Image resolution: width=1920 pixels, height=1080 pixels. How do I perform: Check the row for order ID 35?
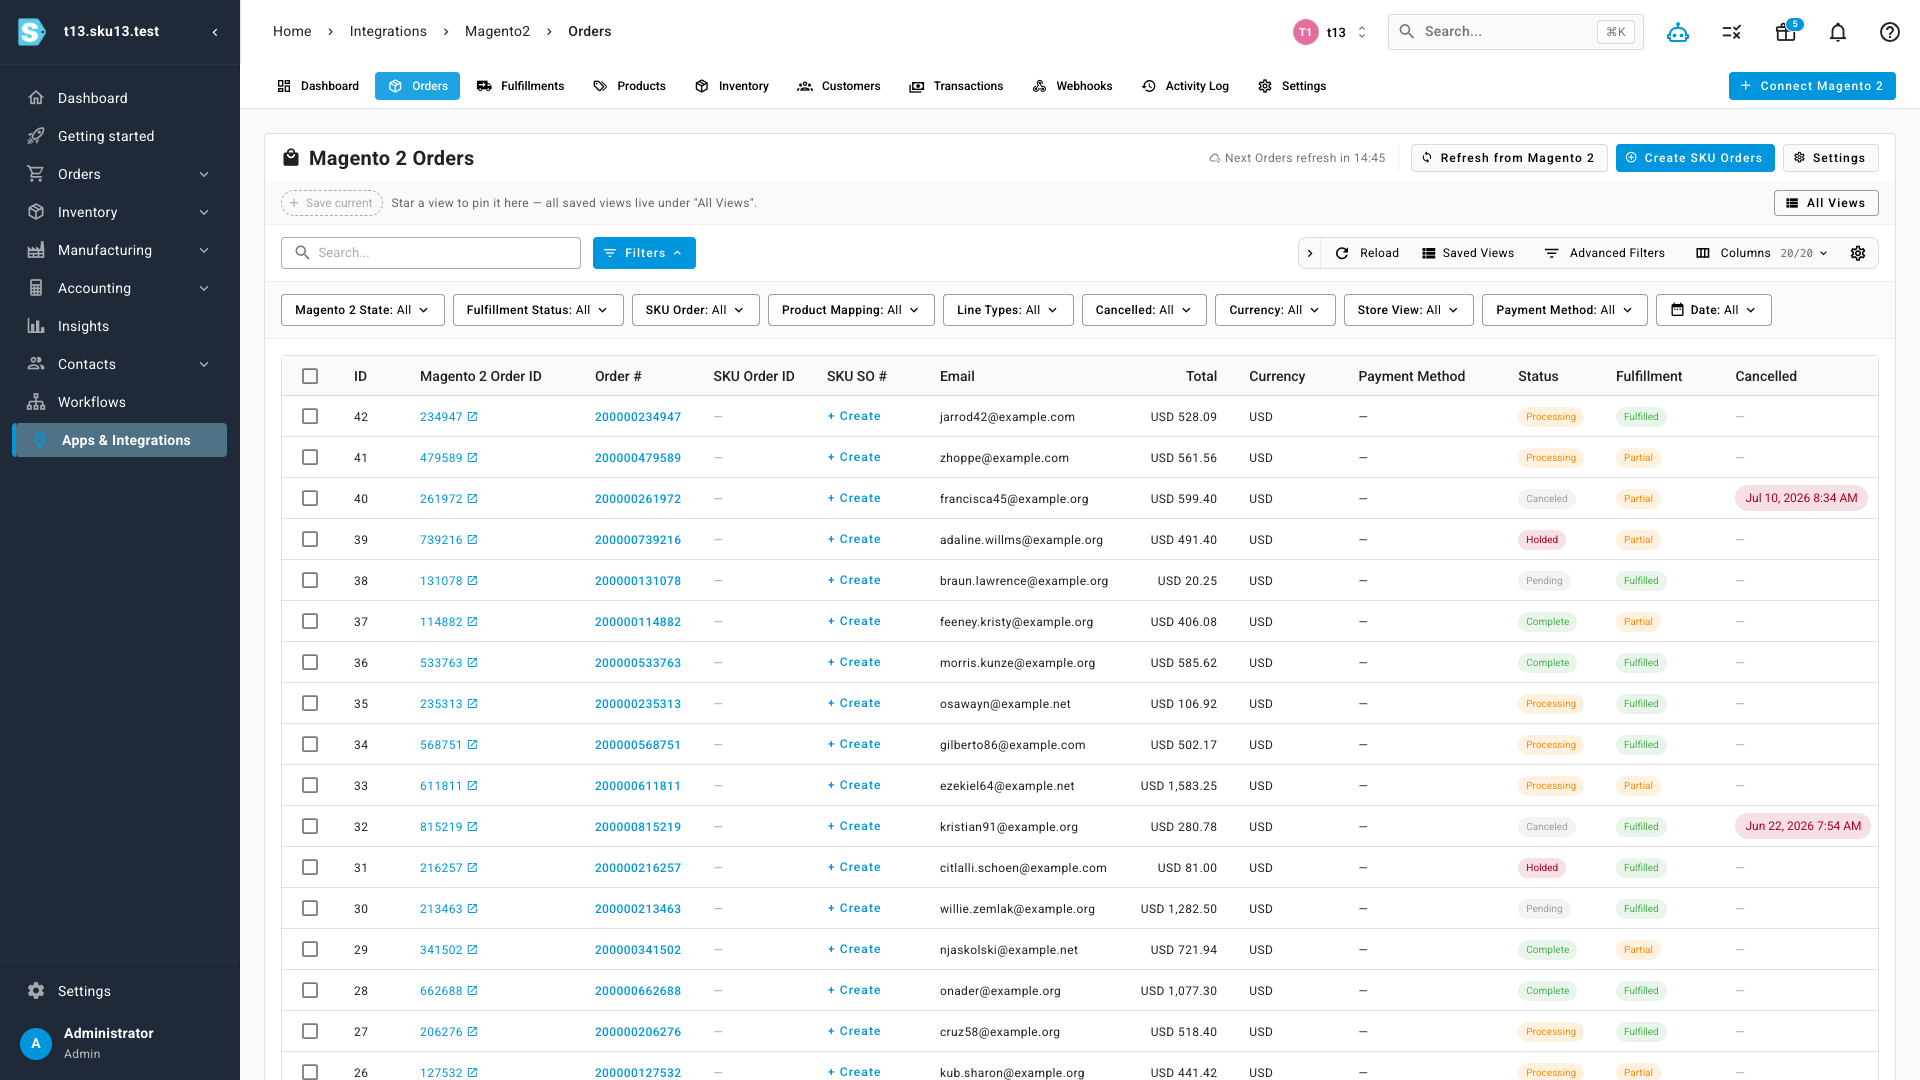click(310, 703)
